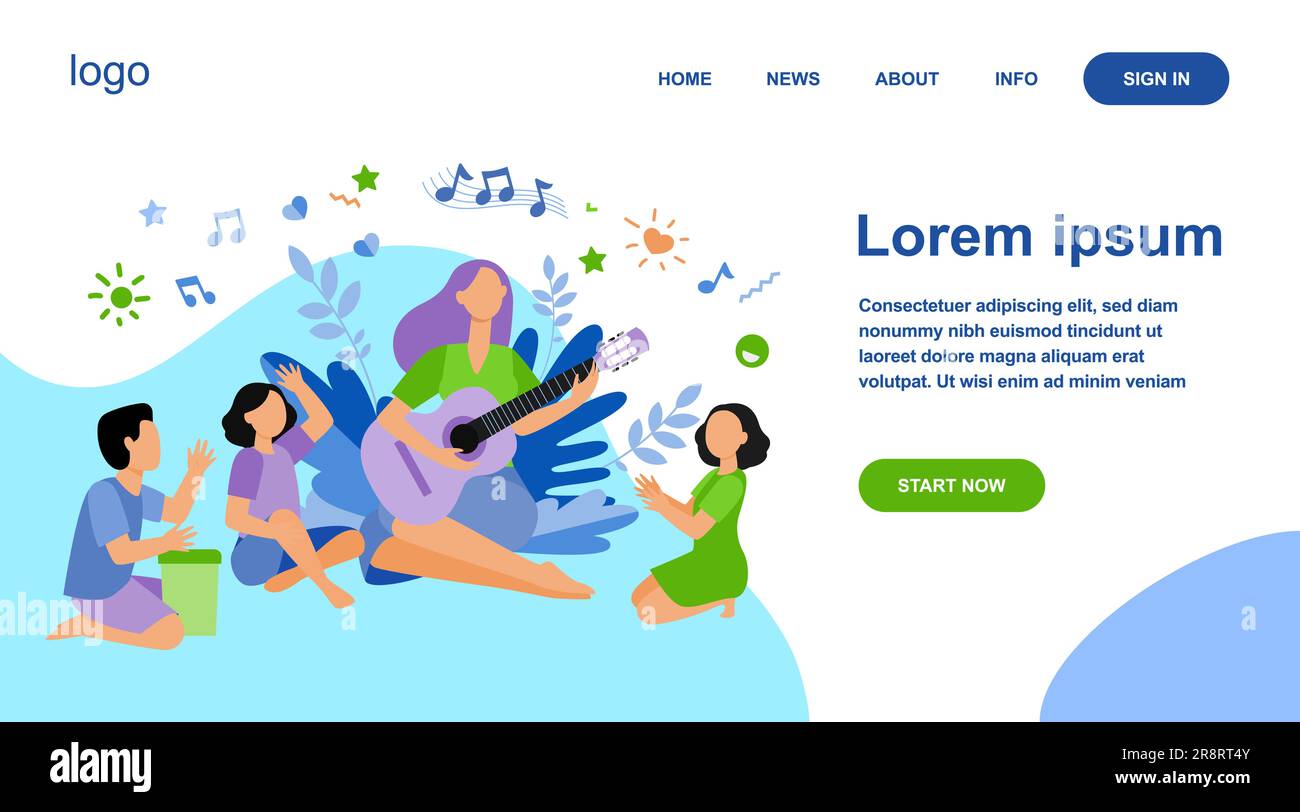The height and width of the screenshot is (812, 1300).
Task: Click the Lorem ipsum heading
Action: tap(1039, 237)
